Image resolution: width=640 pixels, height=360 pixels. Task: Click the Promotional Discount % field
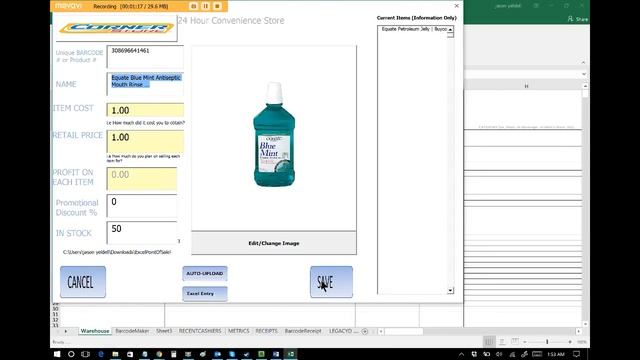(x=142, y=206)
